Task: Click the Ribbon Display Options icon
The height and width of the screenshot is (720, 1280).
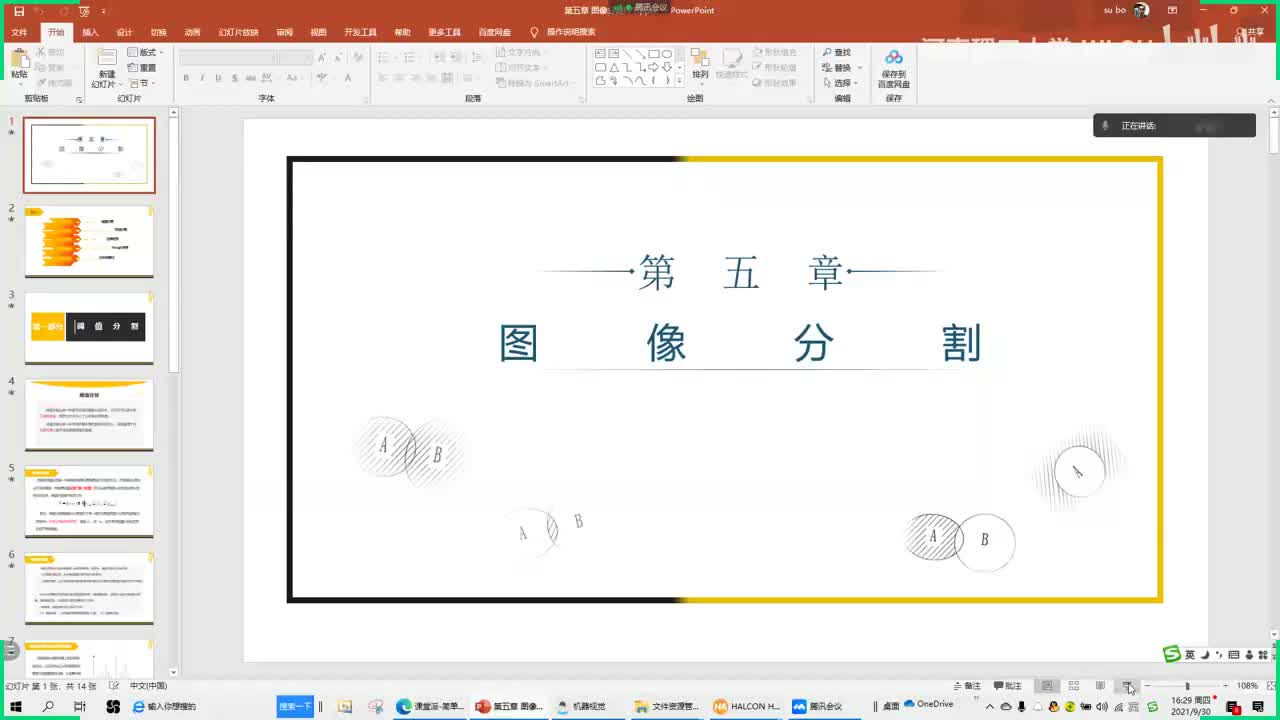Action: (x=1172, y=10)
